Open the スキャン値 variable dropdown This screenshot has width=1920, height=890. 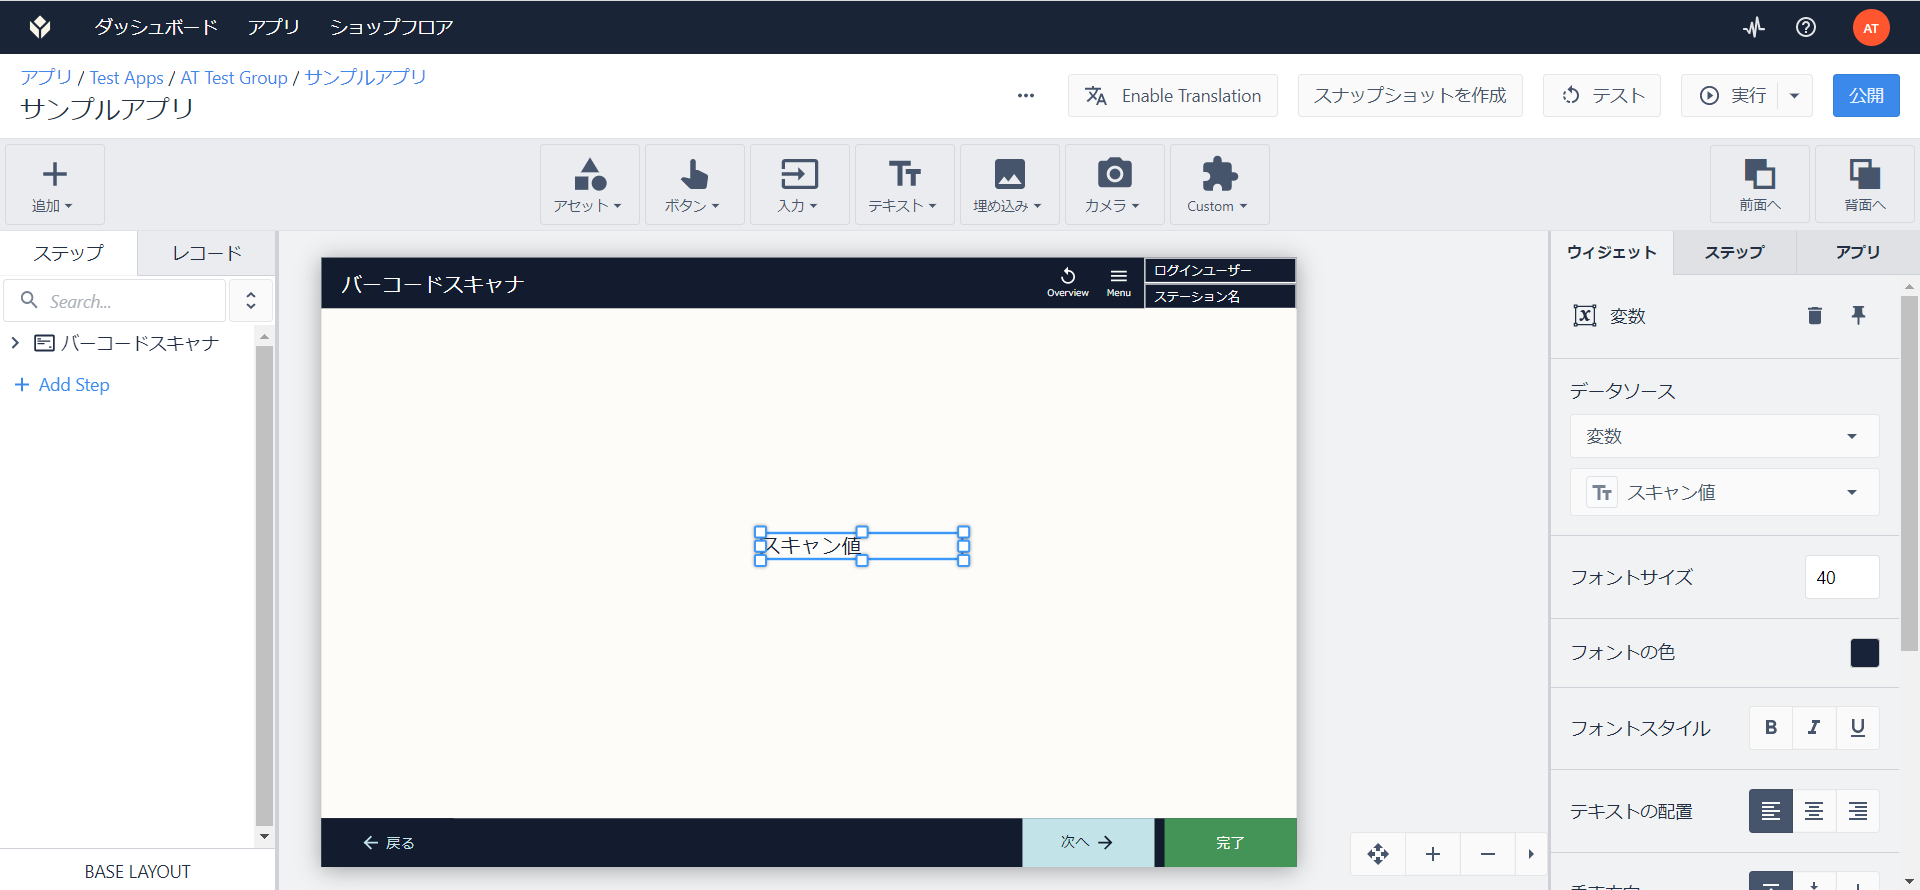(1724, 492)
